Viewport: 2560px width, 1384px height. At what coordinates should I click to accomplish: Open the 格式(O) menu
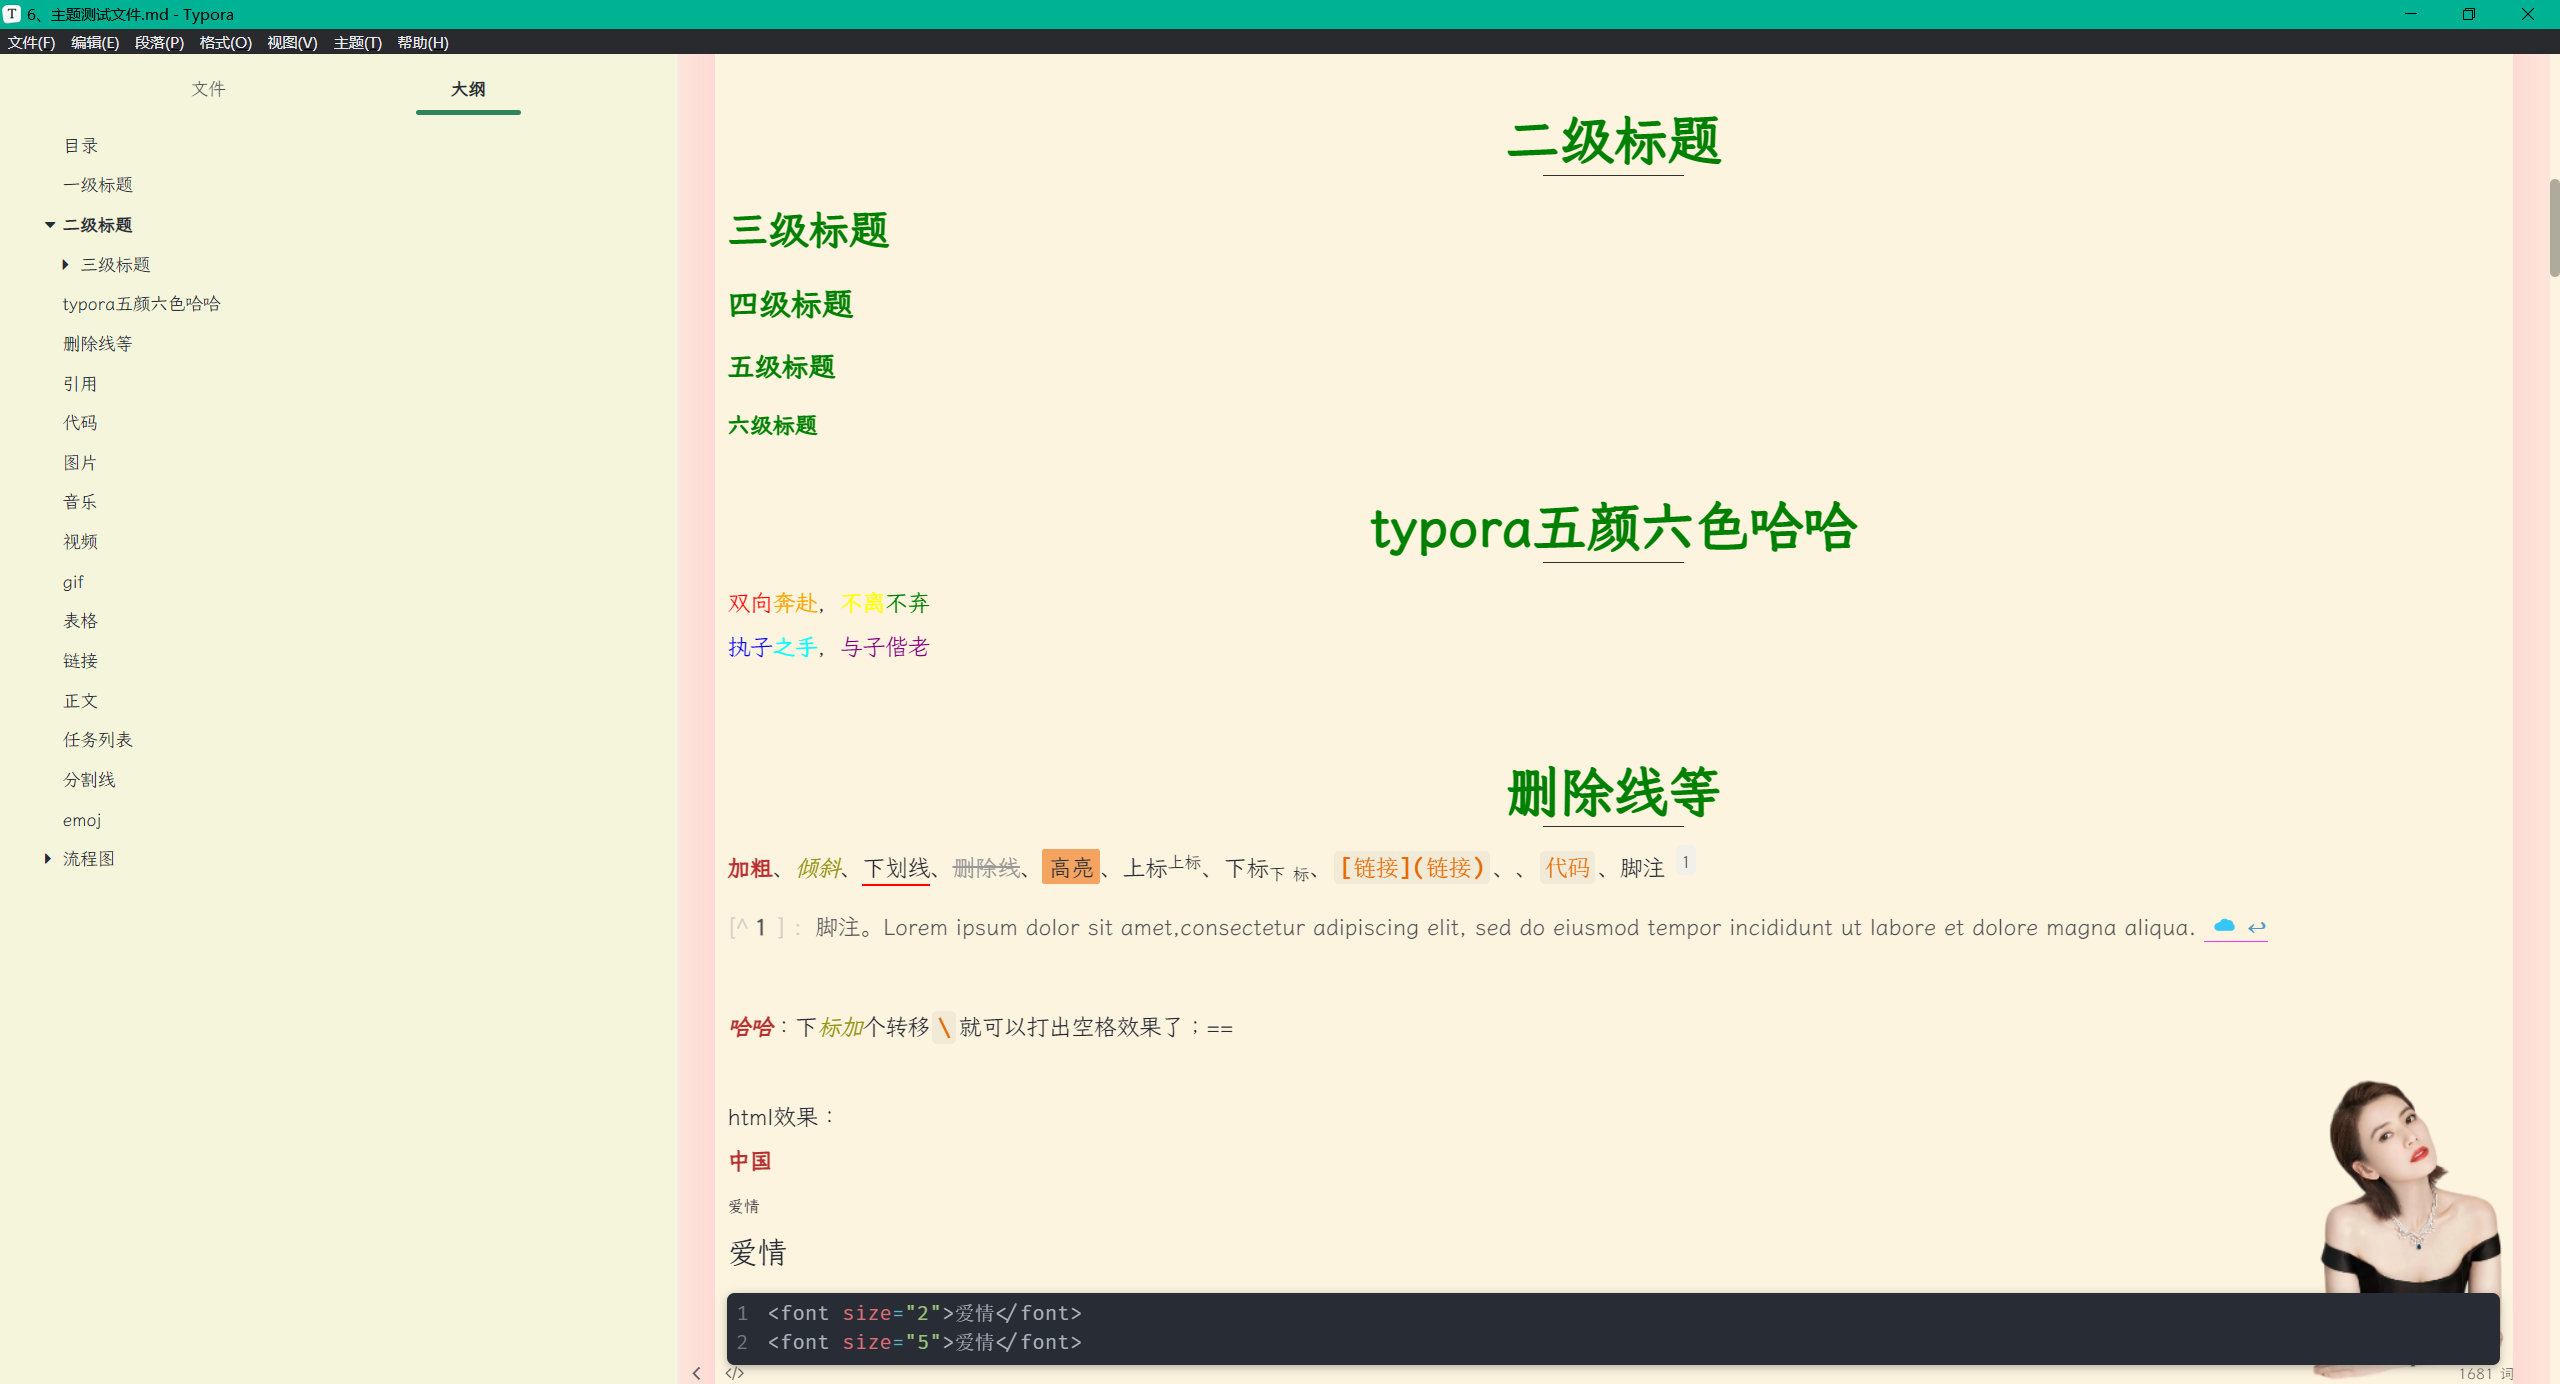226,42
